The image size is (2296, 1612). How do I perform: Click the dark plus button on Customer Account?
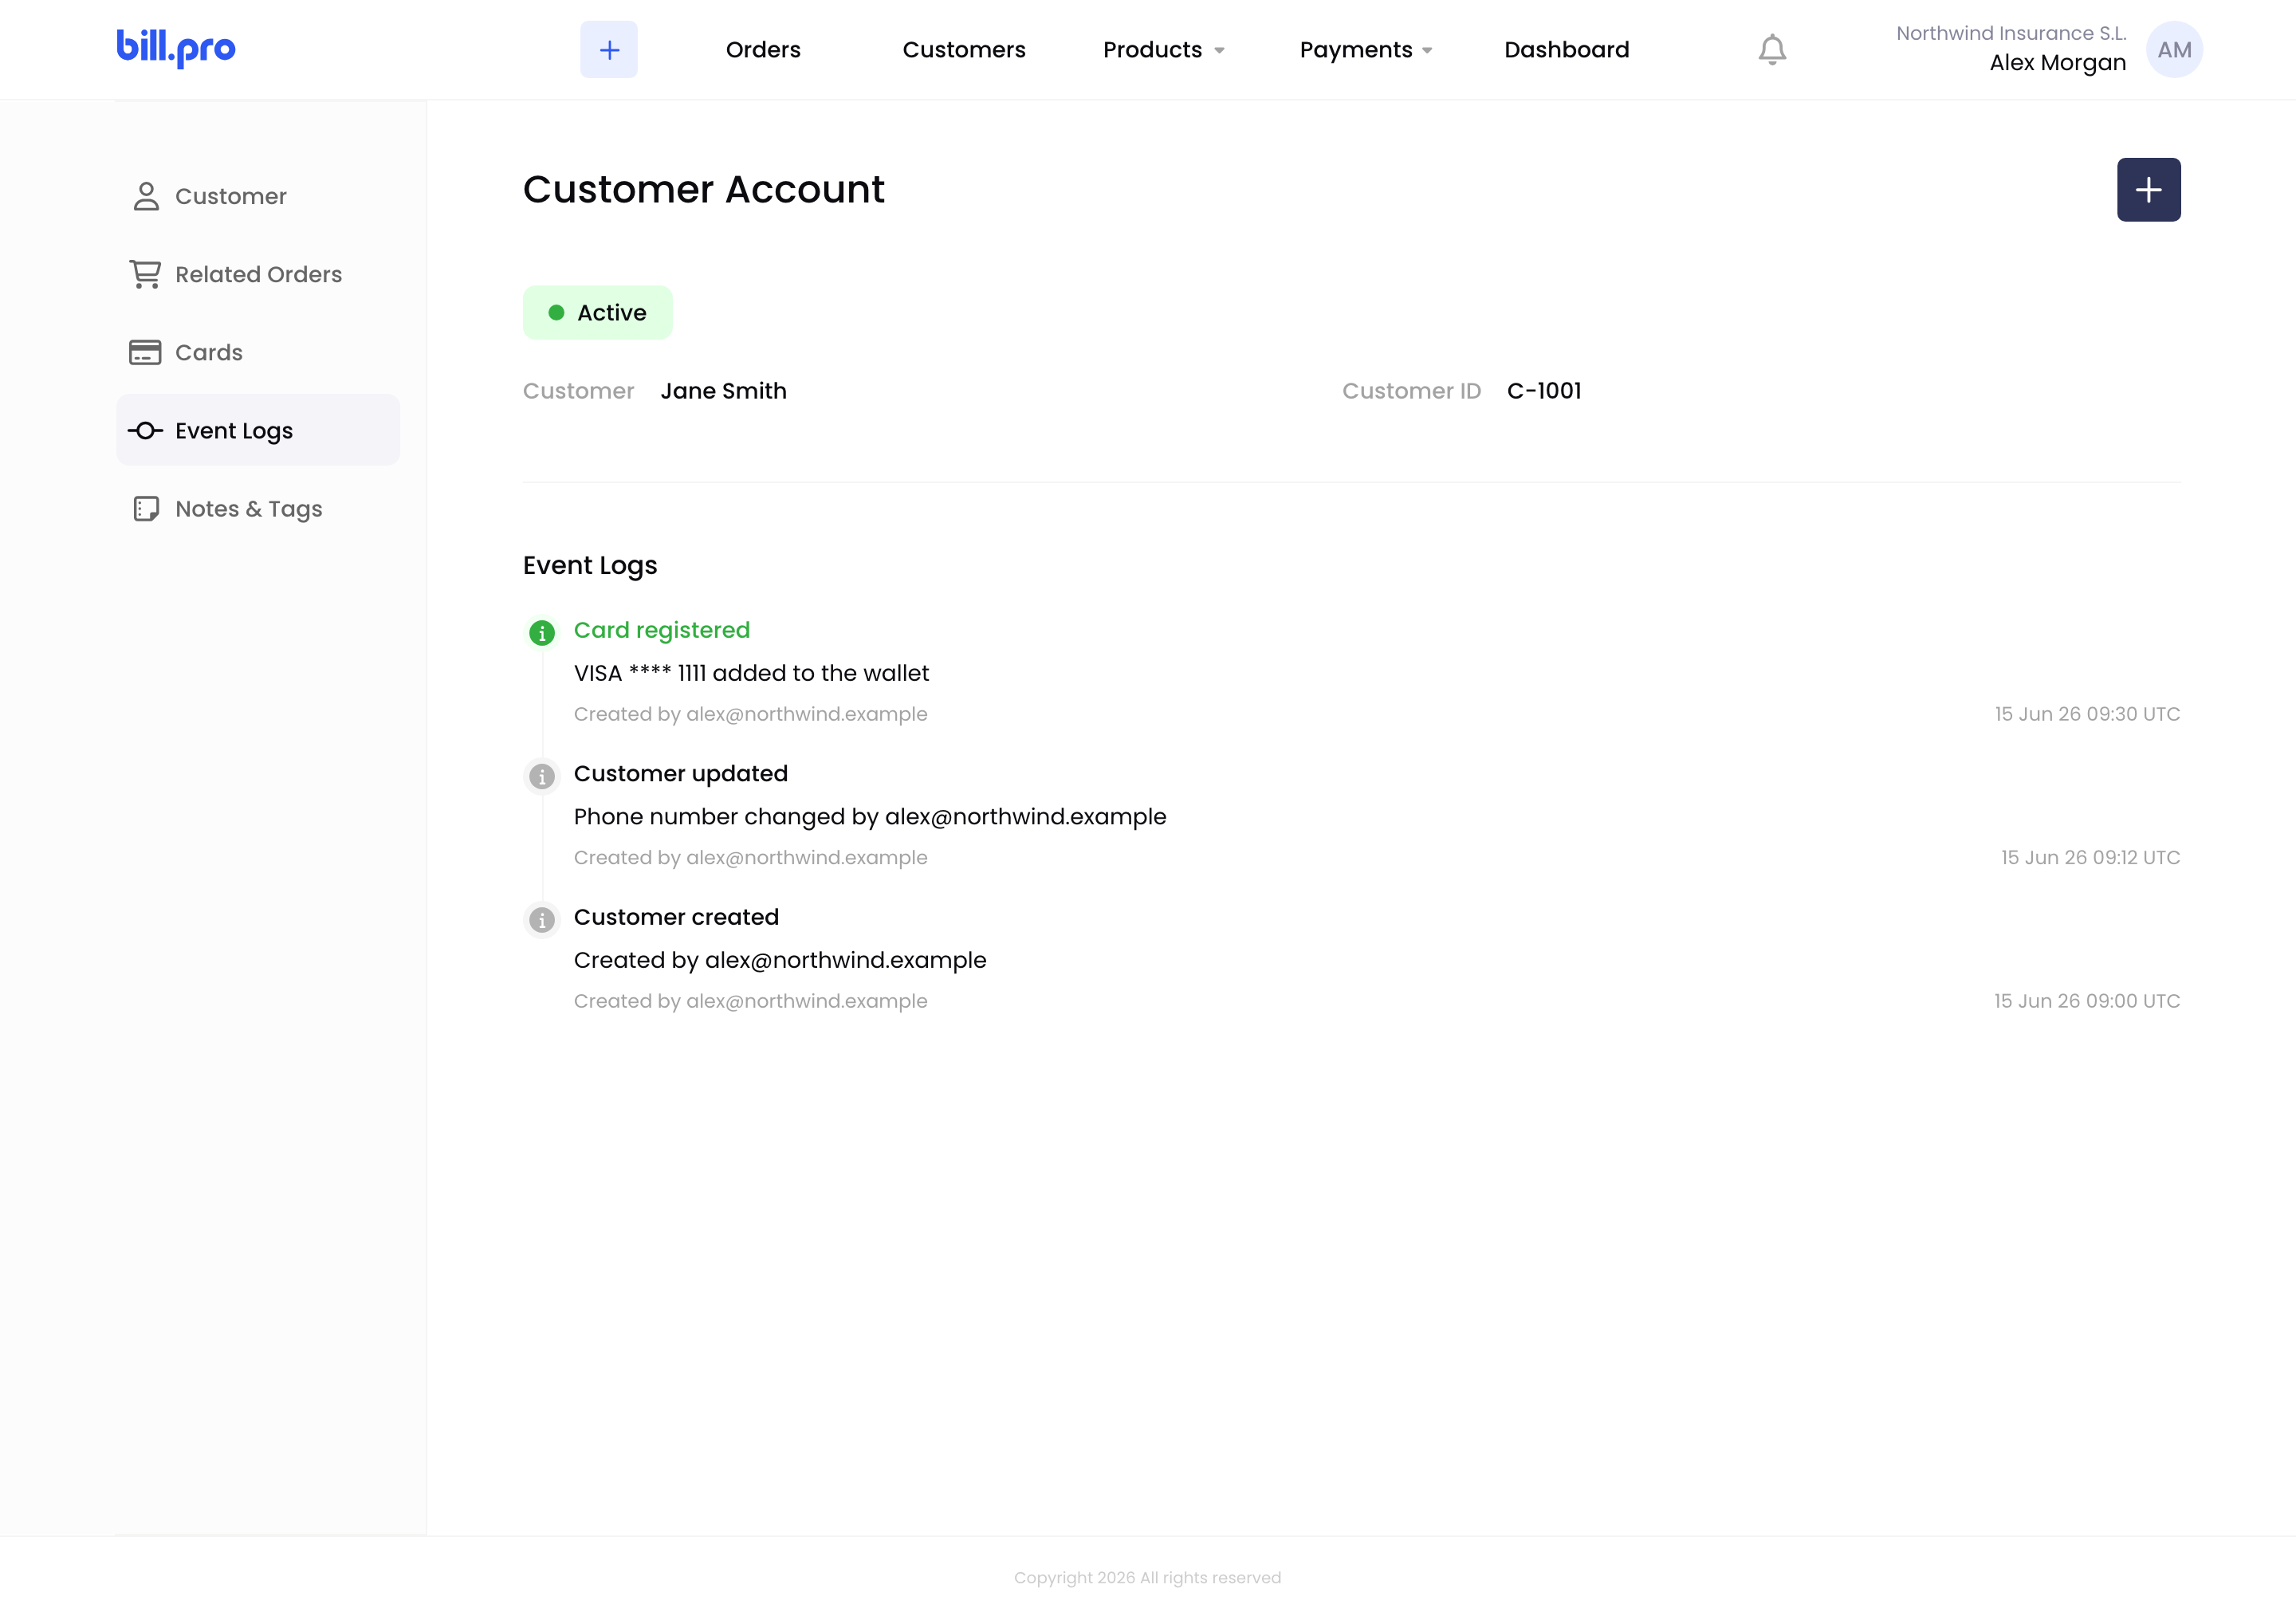point(2148,190)
